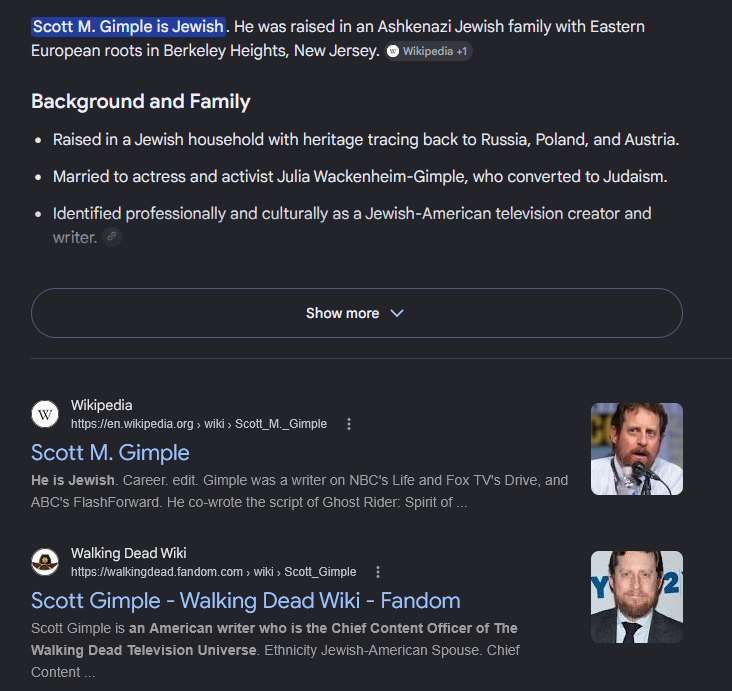Viewport: 732px width, 691px height.
Task: Click the Wikipedia result thumbnail photo
Action: (637, 449)
